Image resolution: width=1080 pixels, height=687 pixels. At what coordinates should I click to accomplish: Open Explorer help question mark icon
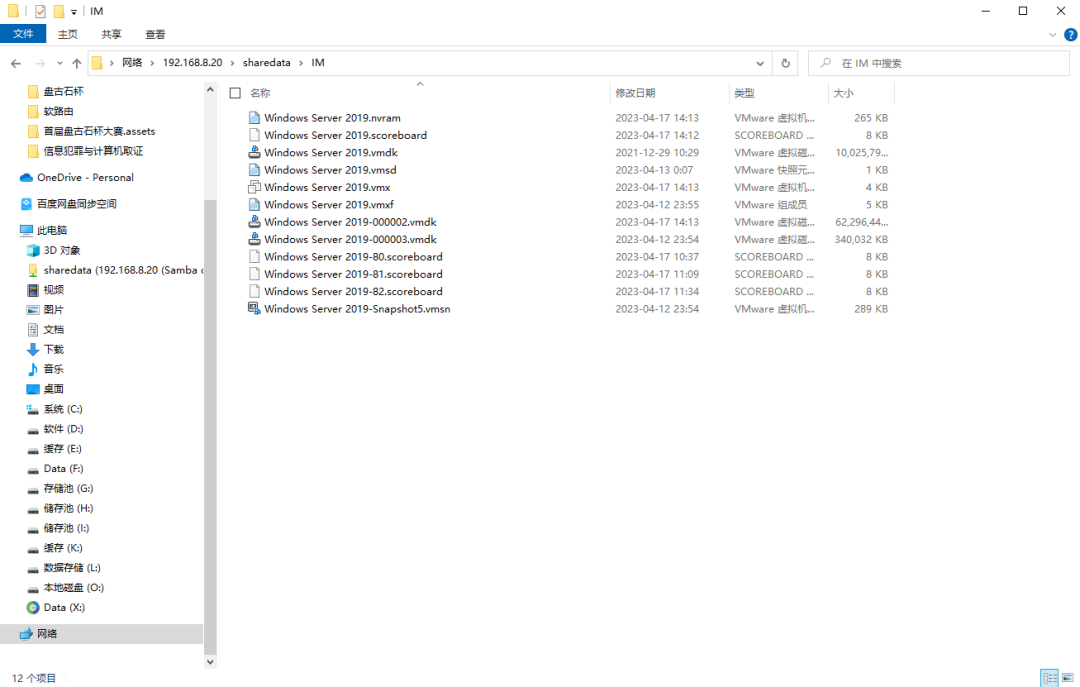1070,34
